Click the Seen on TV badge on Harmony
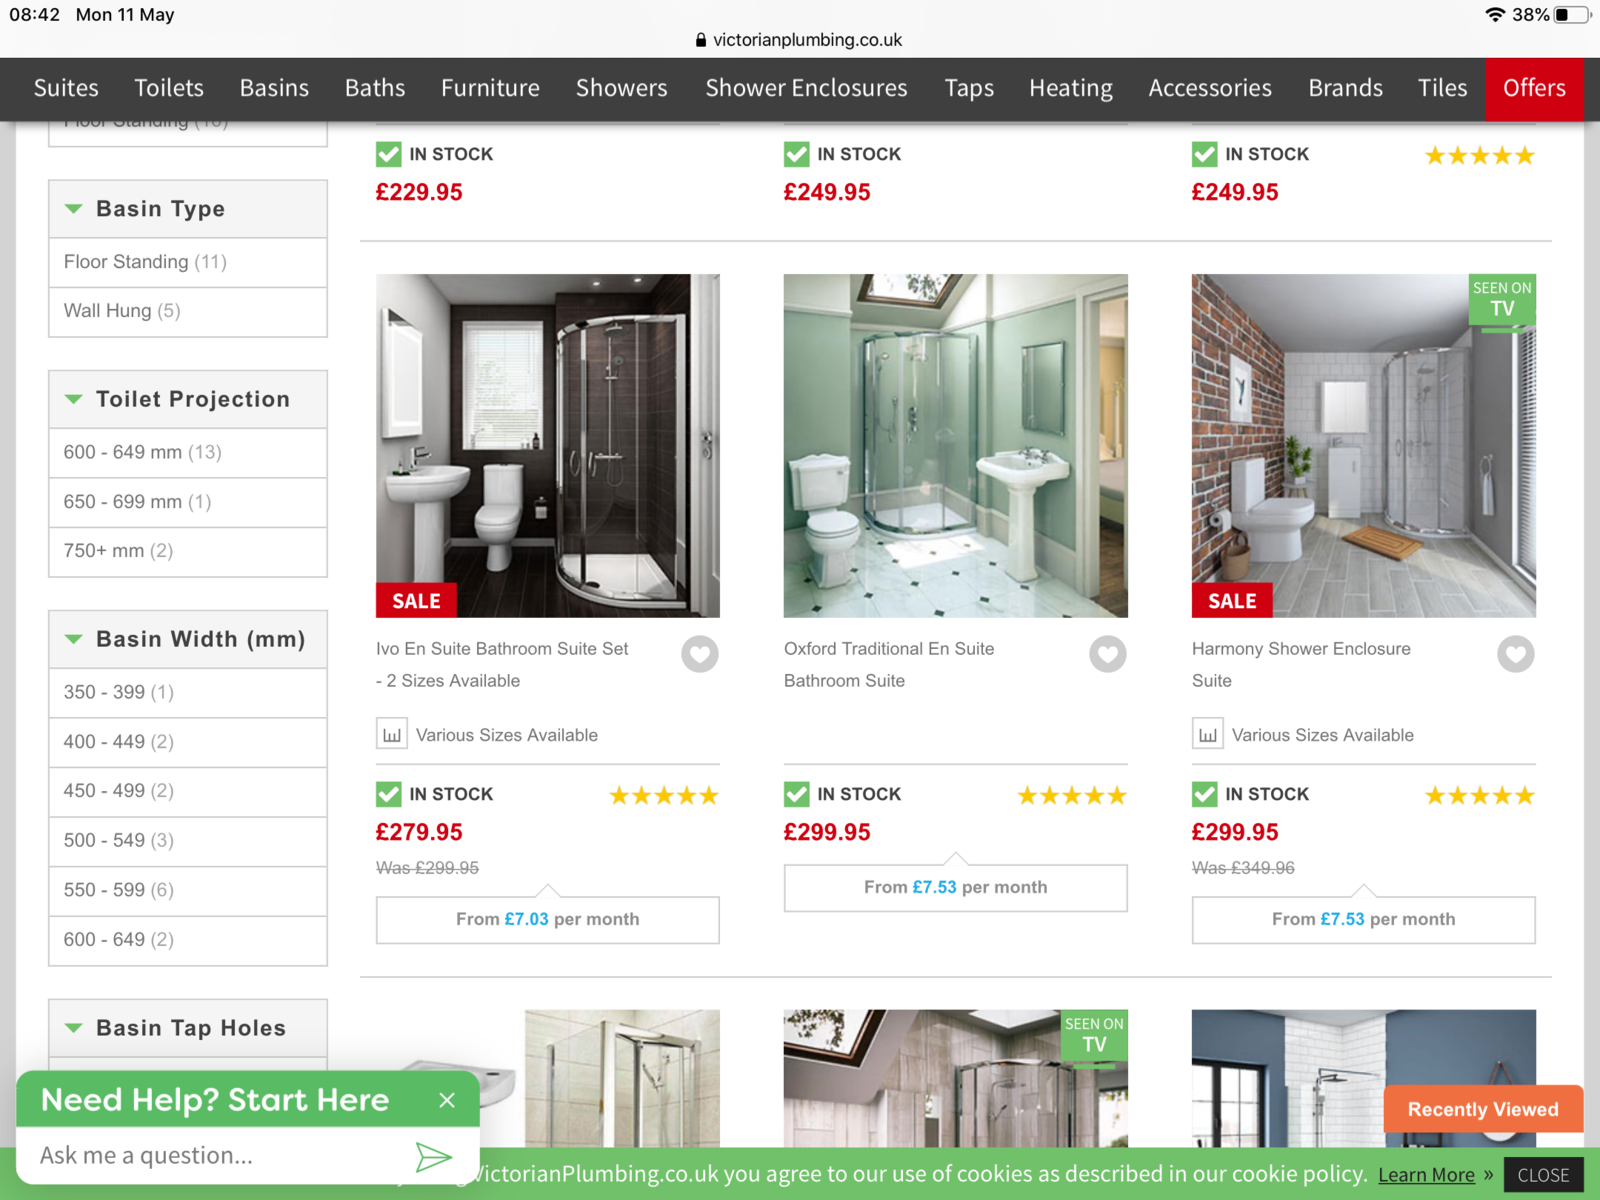Screen dimensions: 1600x1200 pyautogui.click(x=1502, y=300)
